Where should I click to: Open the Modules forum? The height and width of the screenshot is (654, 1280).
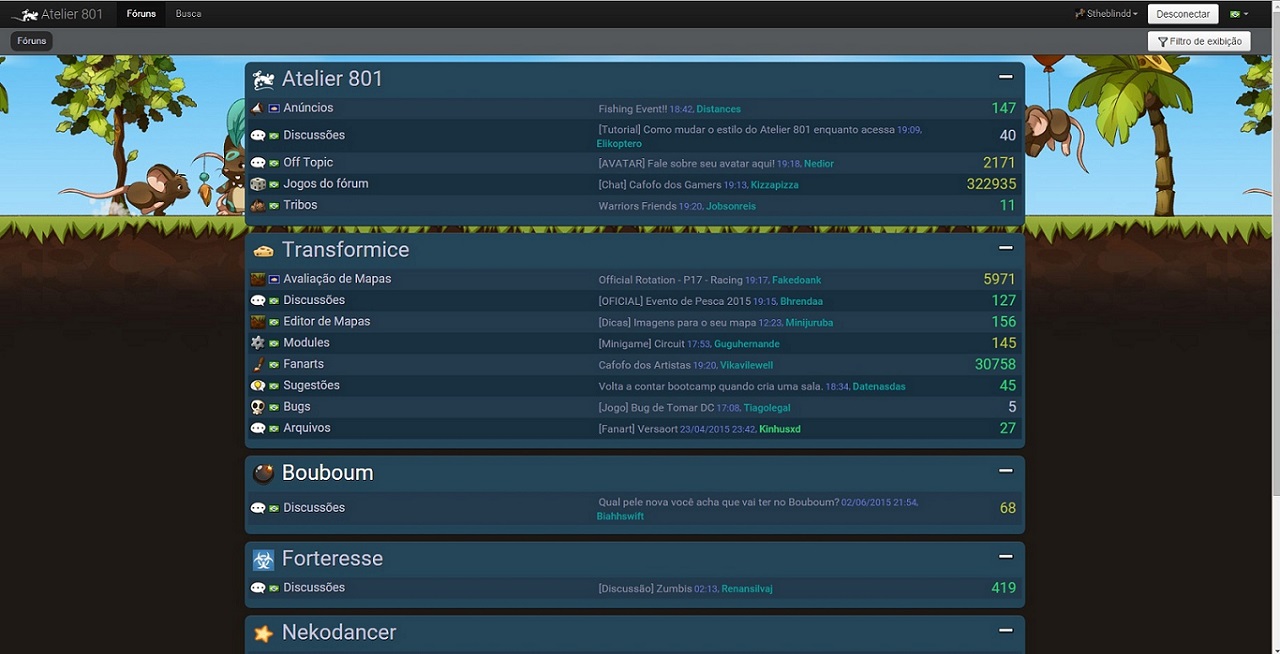pos(306,343)
